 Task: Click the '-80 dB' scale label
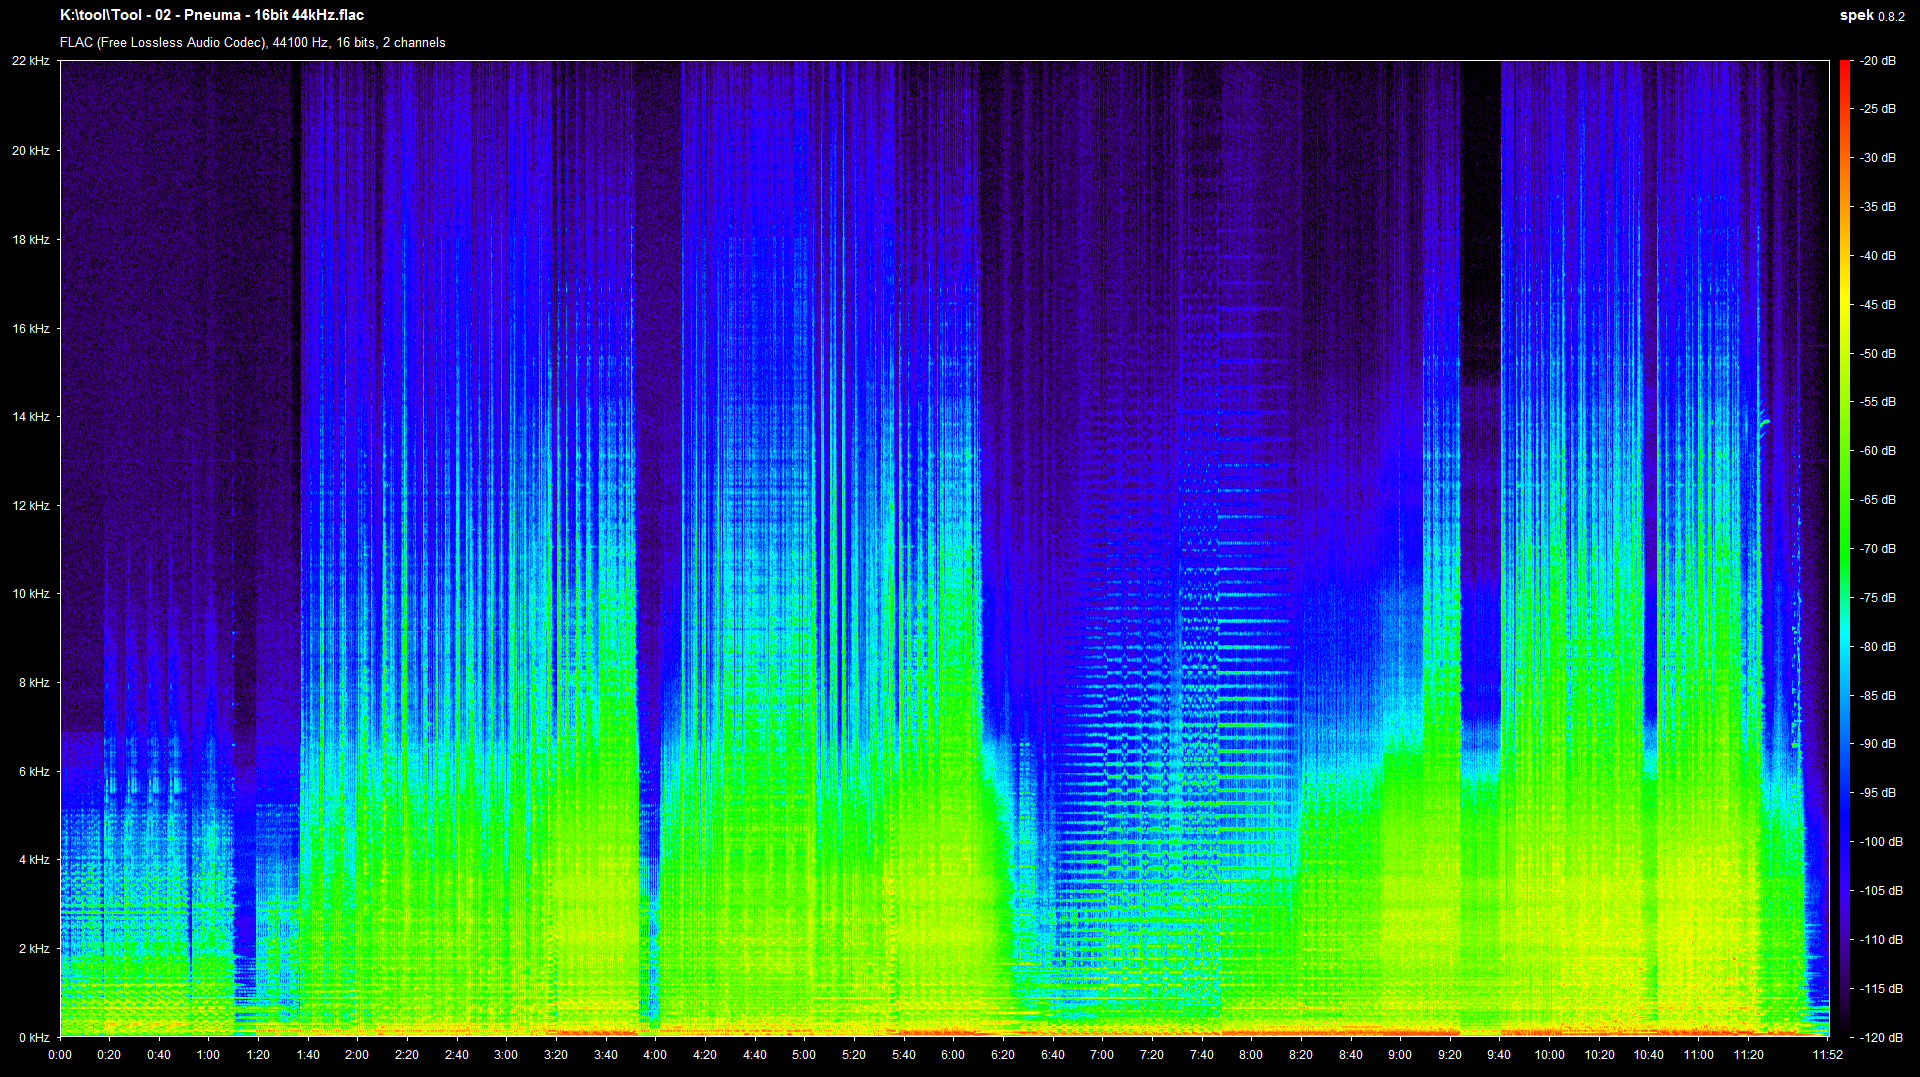point(1878,647)
